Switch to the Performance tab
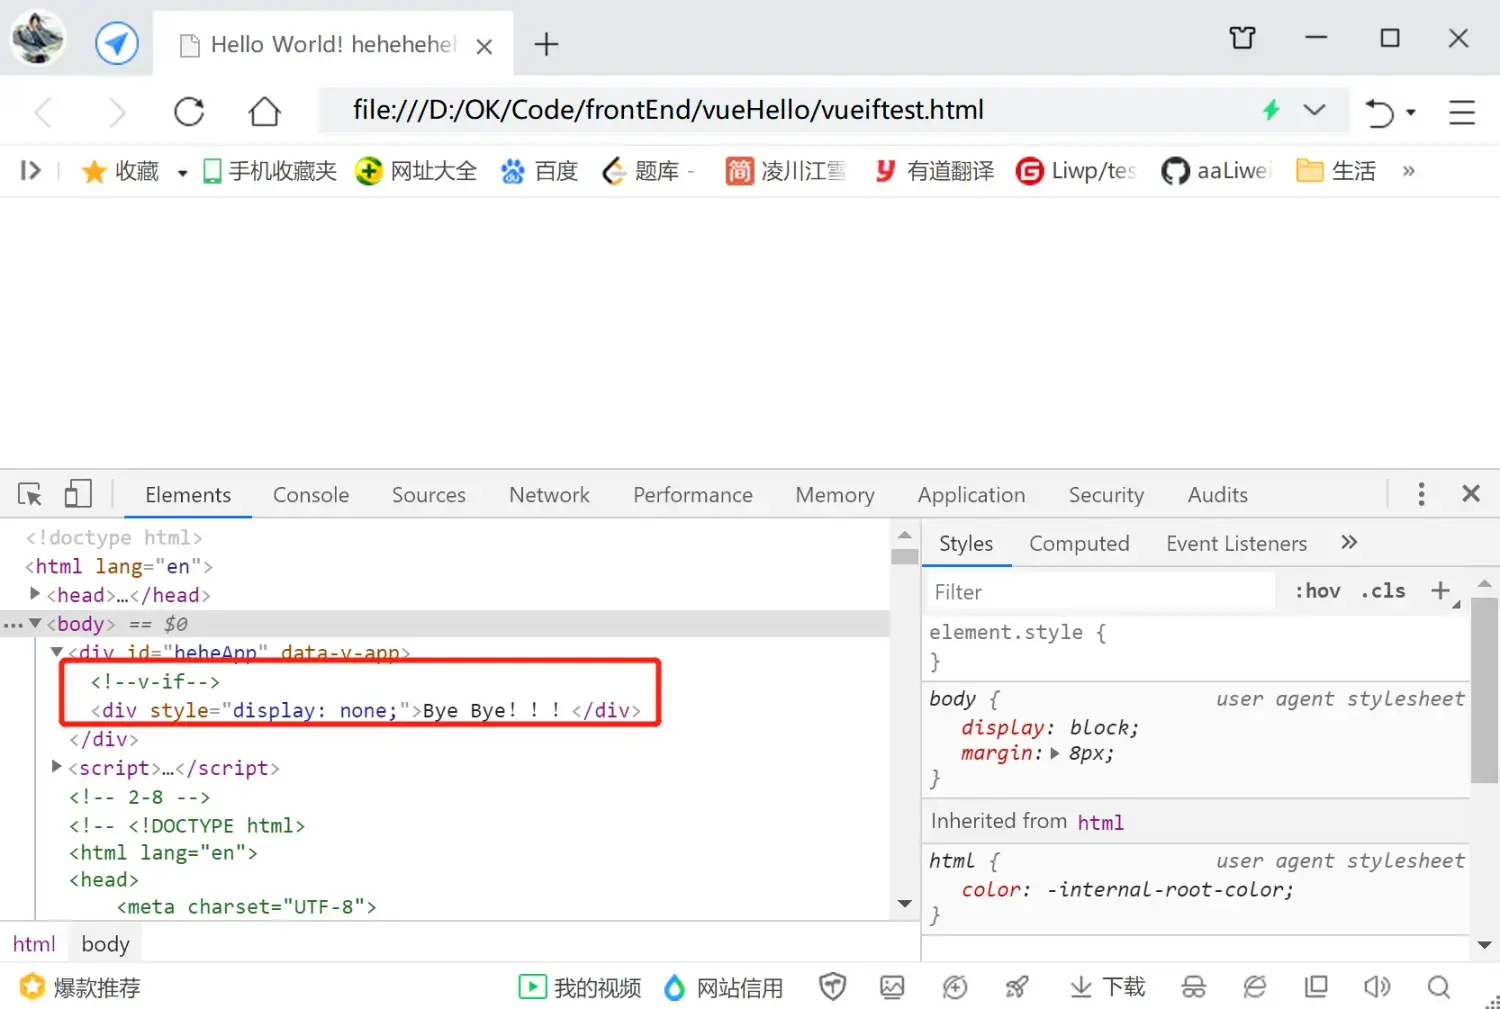This screenshot has width=1500, height=1009. [x=693, y=495]
